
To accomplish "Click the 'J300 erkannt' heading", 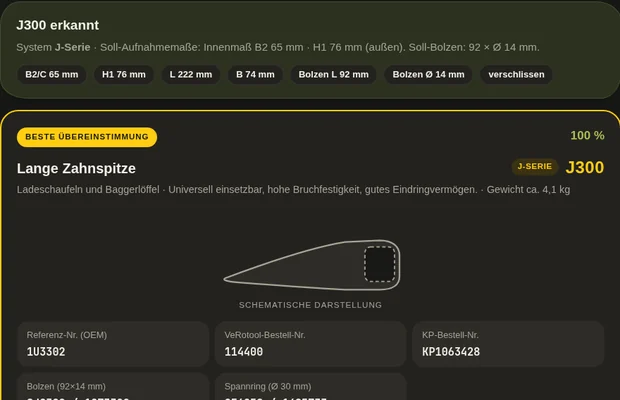I will click(58, 25).
